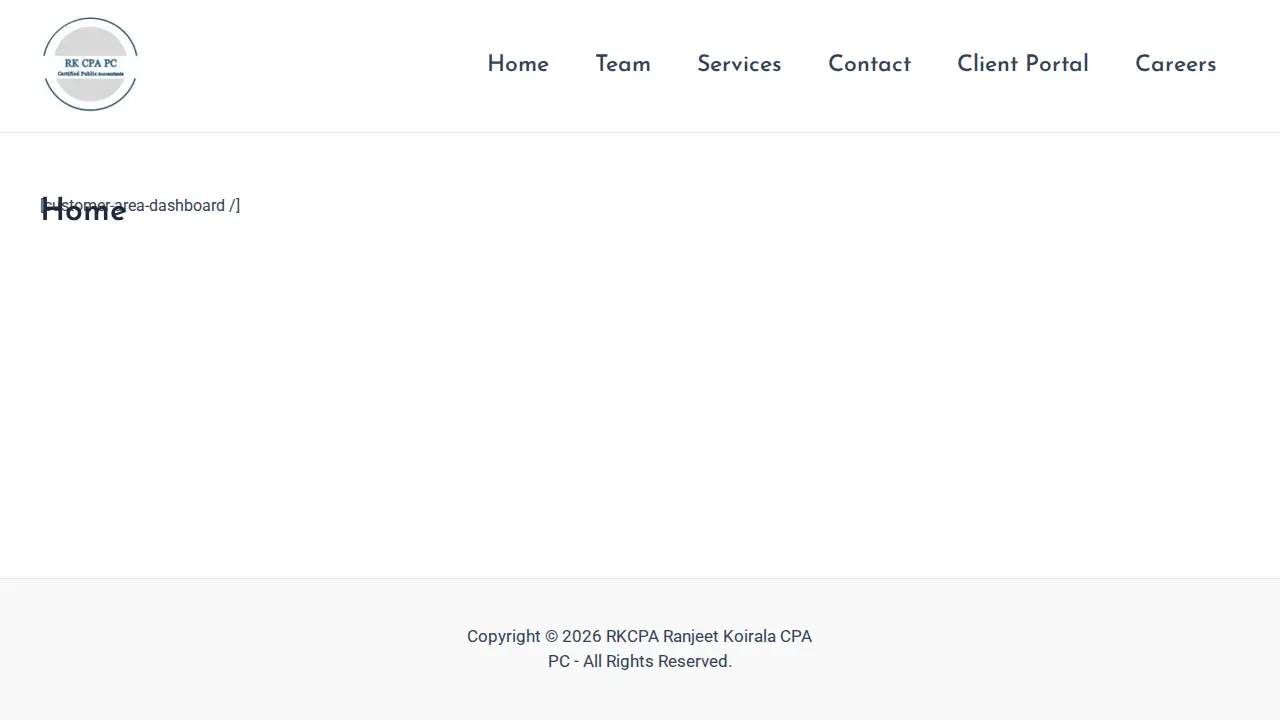Click the copyright notice text in footer
This screenshot has height=720, width=1280.
[640, 648]
